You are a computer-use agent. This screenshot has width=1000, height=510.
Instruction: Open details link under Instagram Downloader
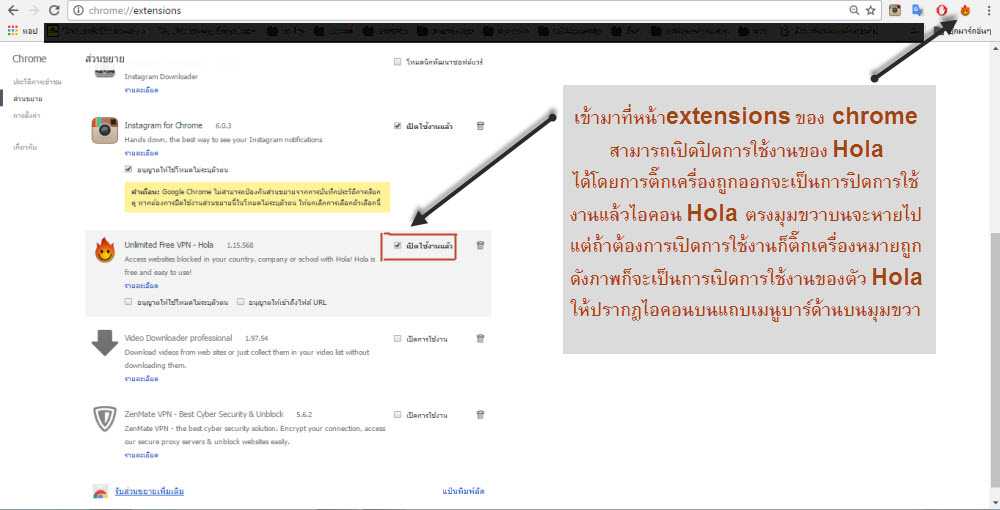tap(142, 90)
